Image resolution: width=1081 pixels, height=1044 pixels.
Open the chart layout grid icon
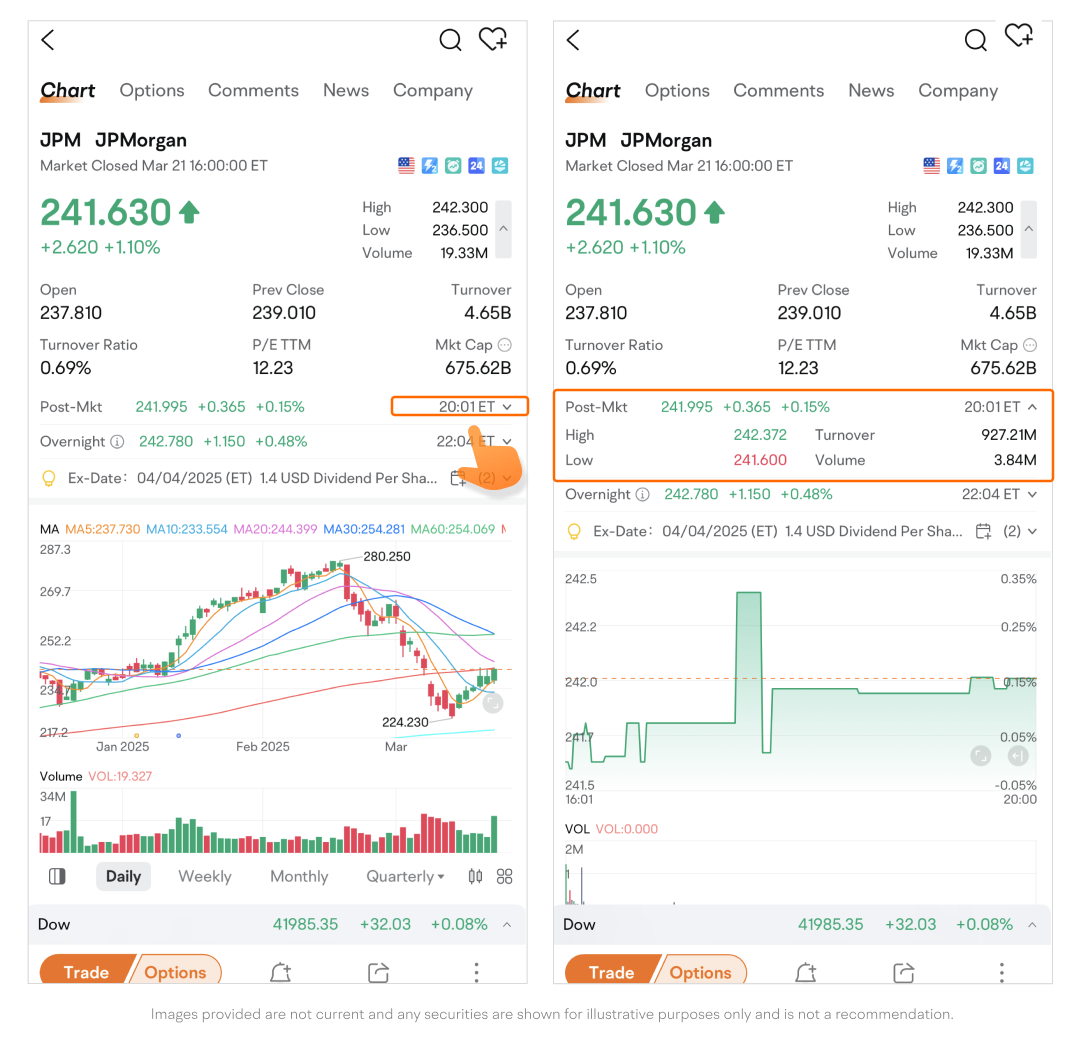click(x=504, y=876)
